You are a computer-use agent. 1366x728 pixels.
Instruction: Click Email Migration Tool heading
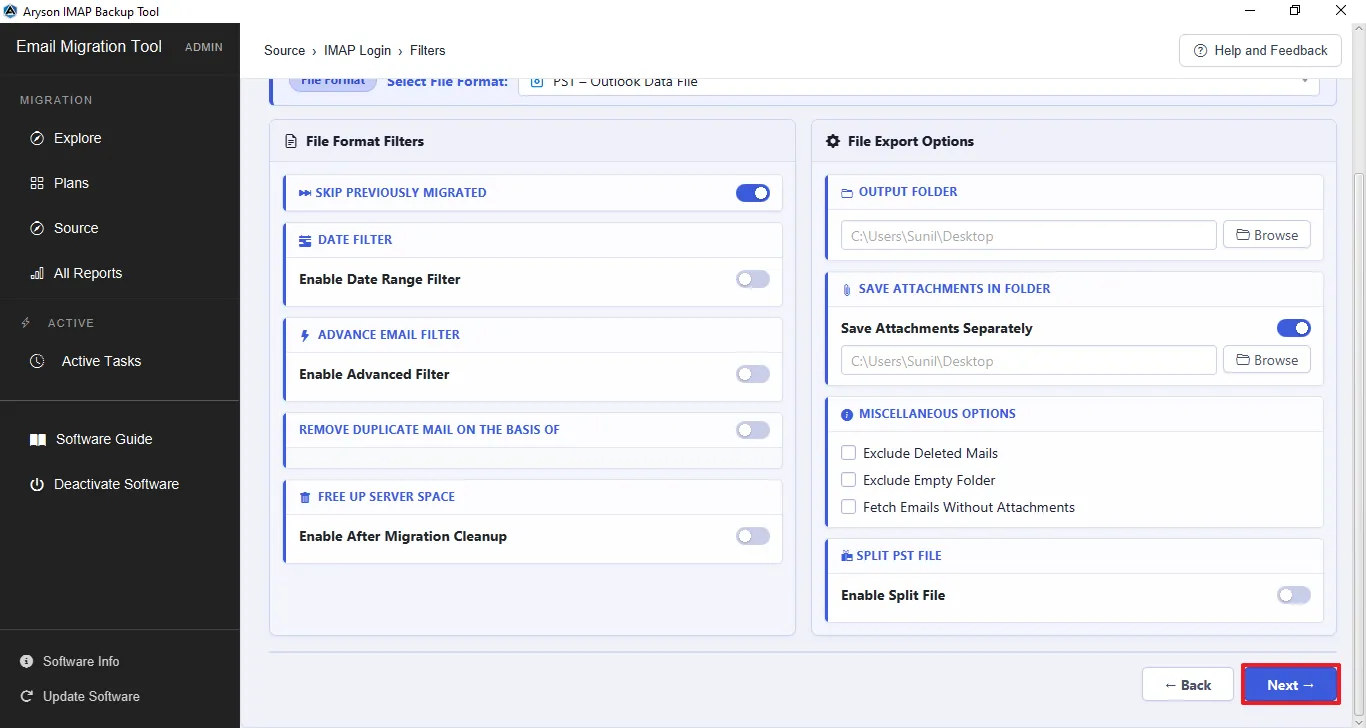coord(89,46)
